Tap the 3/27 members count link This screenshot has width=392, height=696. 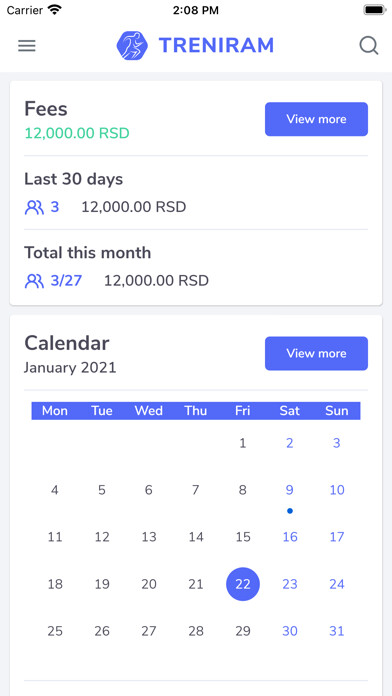(66, 281)
